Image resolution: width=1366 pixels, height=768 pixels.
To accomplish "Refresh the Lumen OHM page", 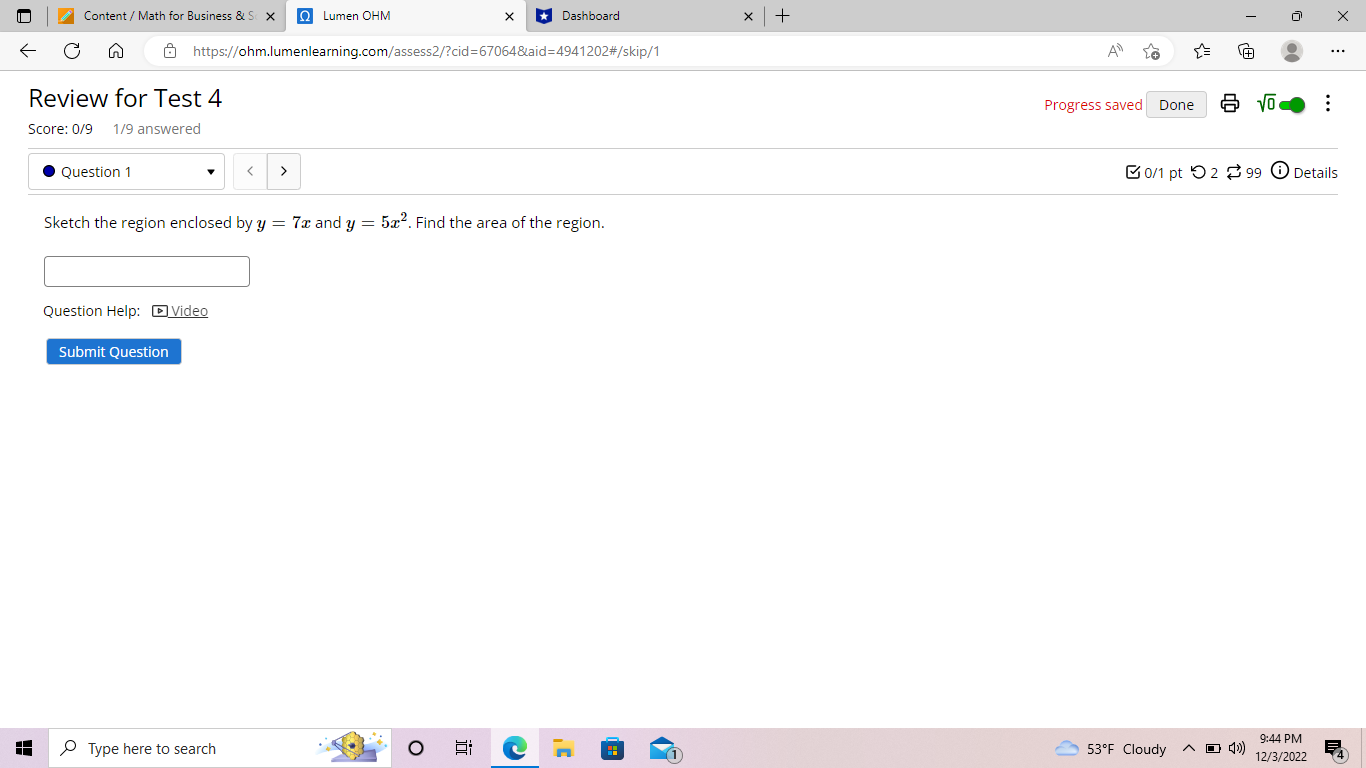I will pyautogui.click(x=72, y=51).
